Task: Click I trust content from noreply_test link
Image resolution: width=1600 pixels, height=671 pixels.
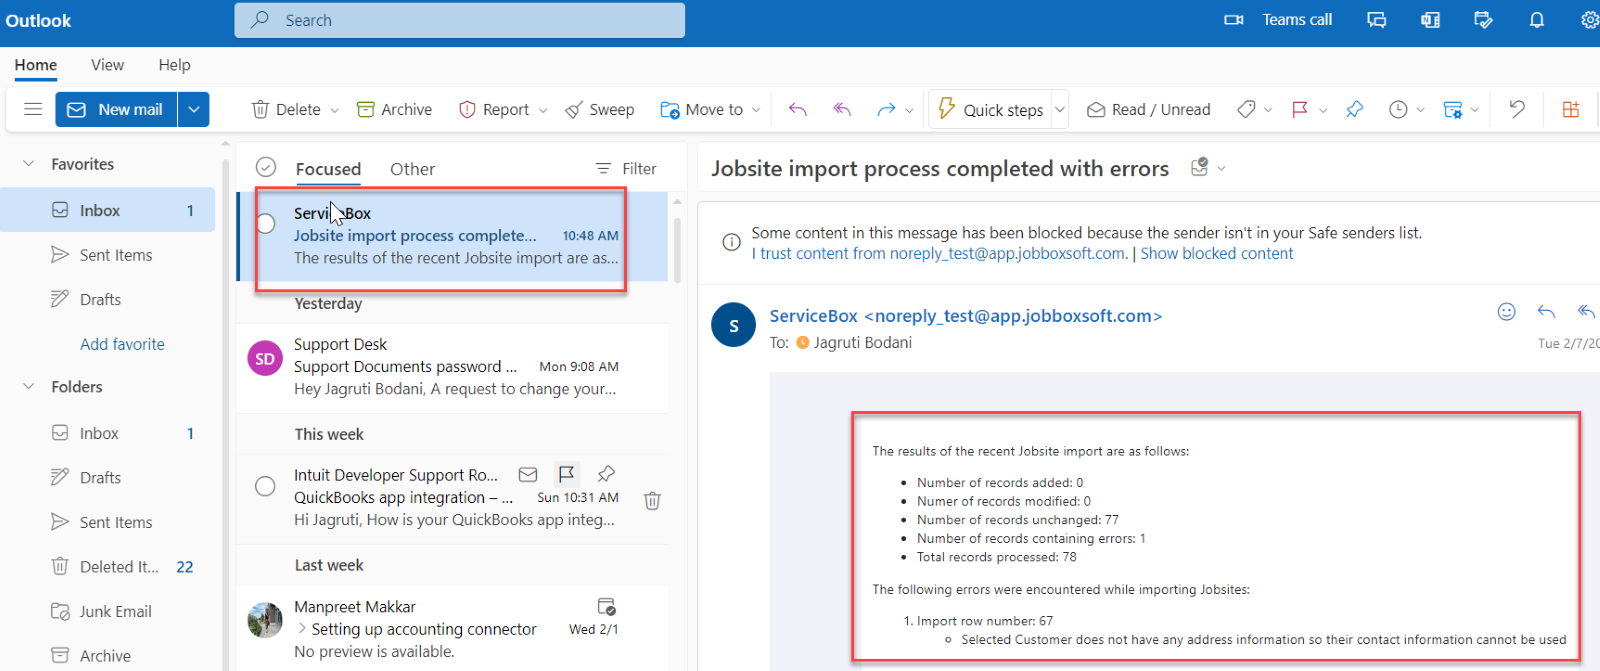Action: click(x=940, y=254)
